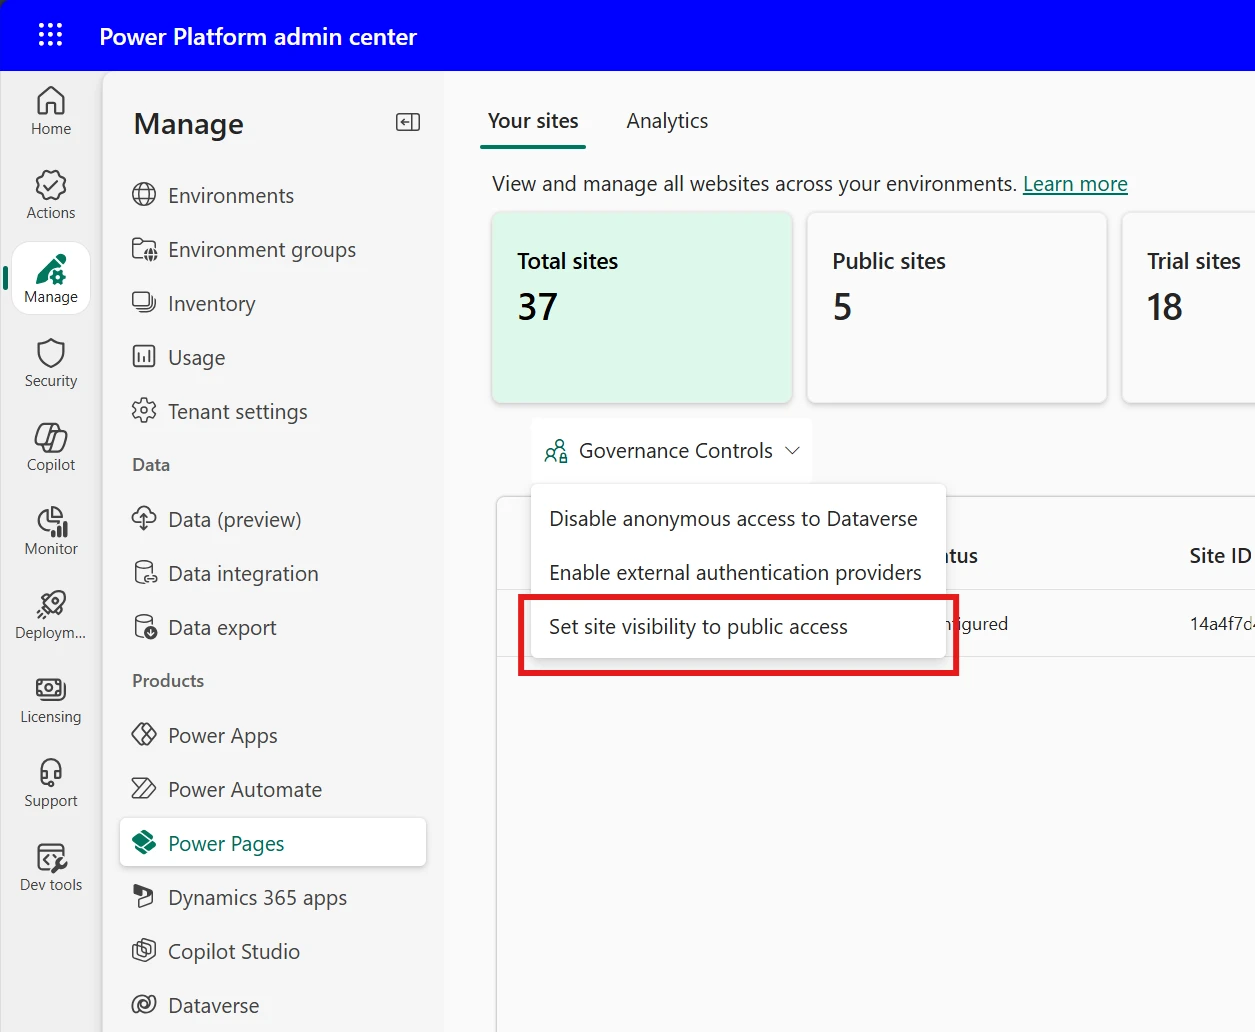This screenshot has width=1255, height=1032.
Task: Select Enable external authentication providers
Action: coord(735,573)
